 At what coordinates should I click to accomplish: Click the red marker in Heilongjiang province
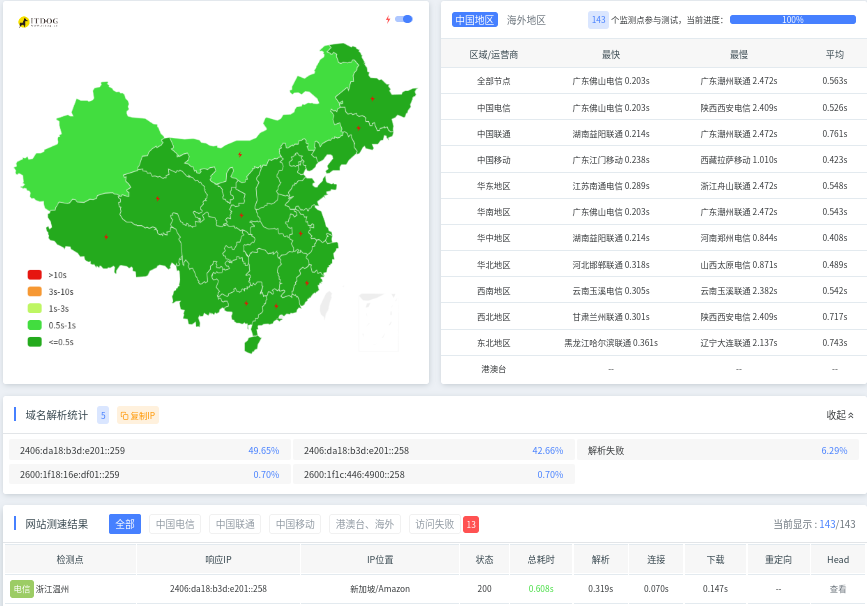[x=372, y=98]
